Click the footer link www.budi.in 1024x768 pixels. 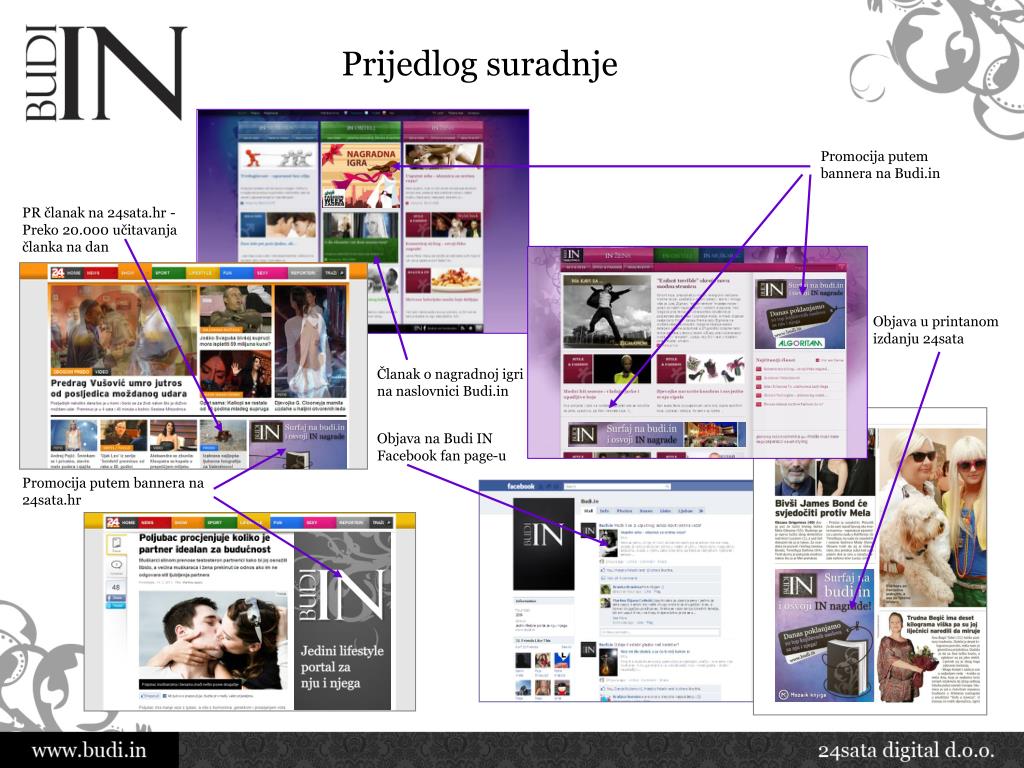click(x=89, y=750)
